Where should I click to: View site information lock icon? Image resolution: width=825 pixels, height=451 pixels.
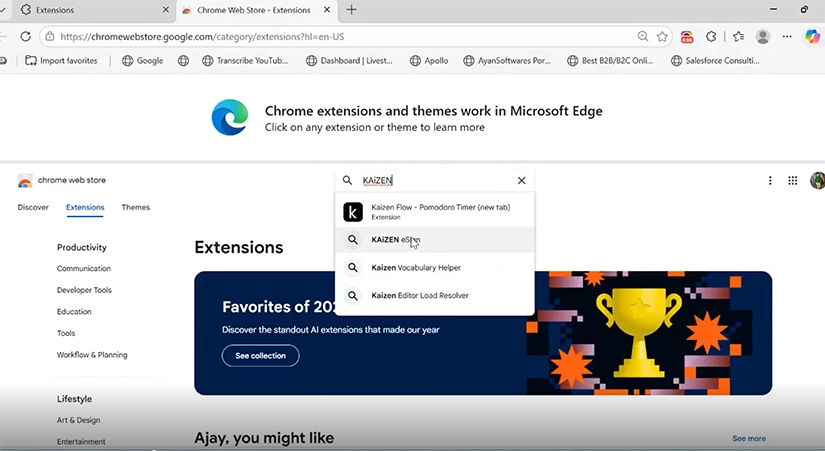click(49, 37)
